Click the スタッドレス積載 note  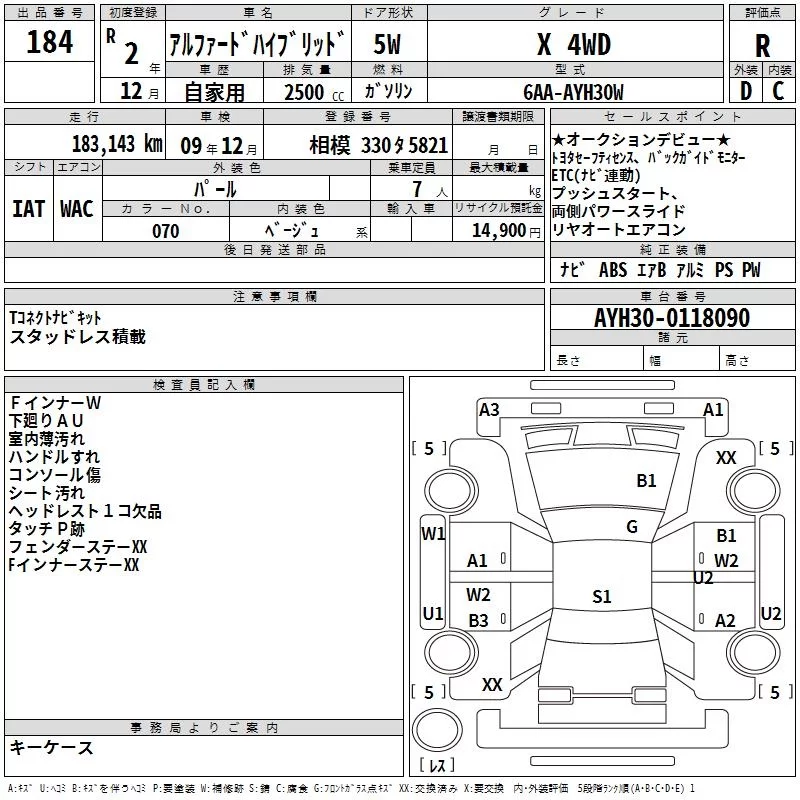(78, 337)
